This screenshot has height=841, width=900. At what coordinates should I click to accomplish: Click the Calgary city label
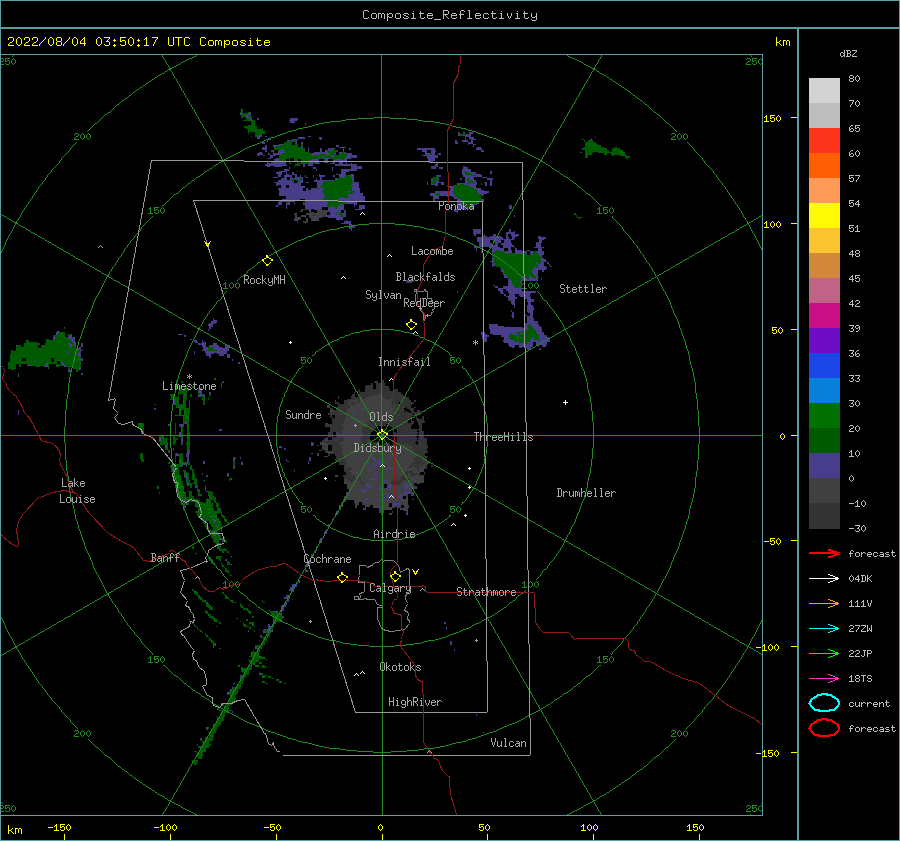[x=390, y=588]
